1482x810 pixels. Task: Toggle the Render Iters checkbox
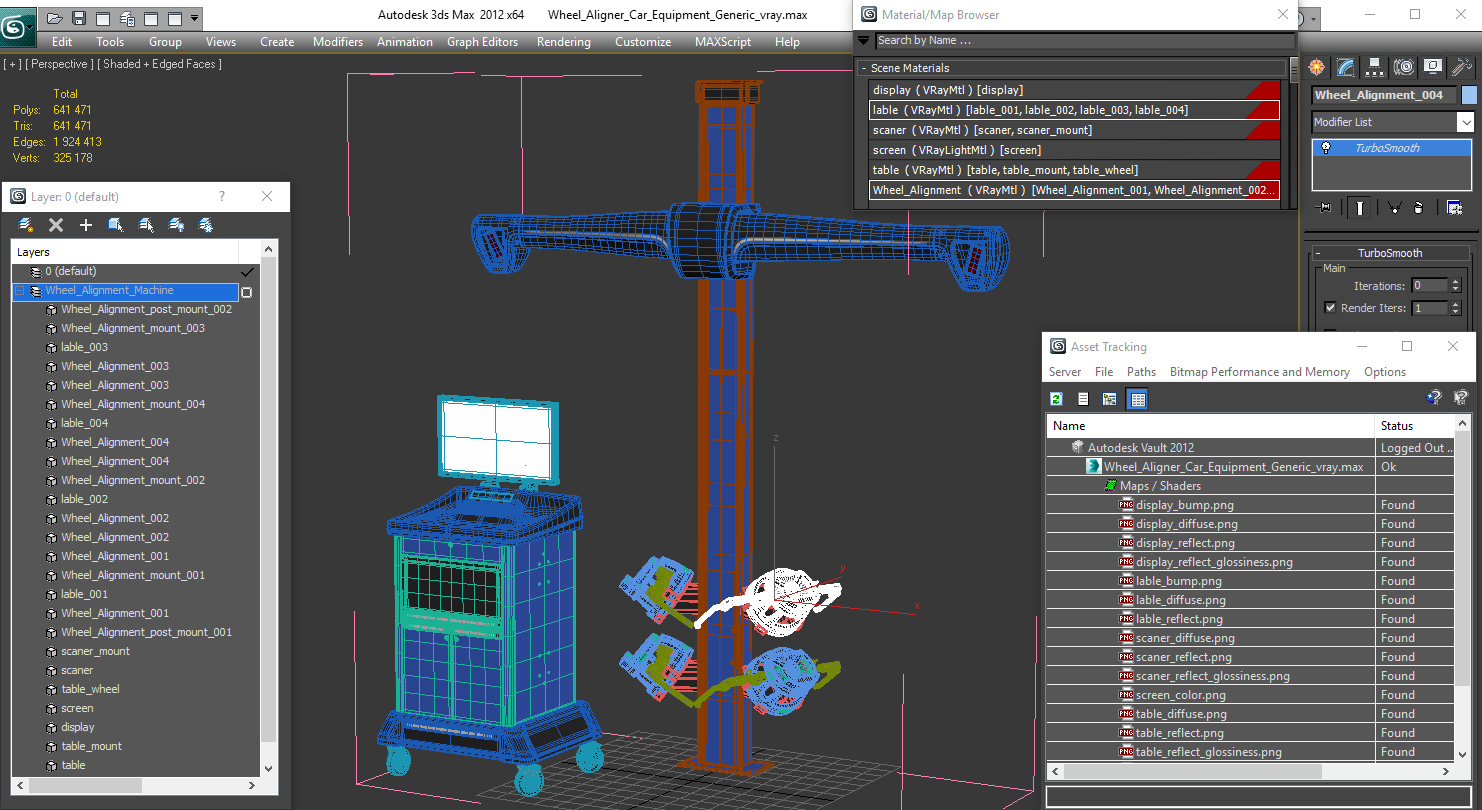[1330, 308]
